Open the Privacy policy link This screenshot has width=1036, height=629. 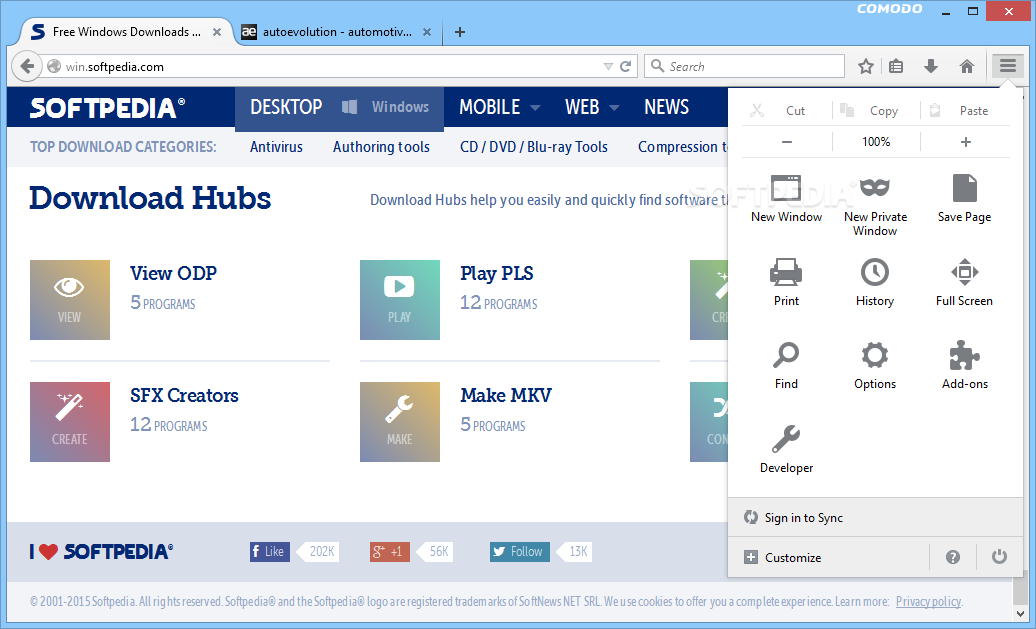click(x=928, y=601)
